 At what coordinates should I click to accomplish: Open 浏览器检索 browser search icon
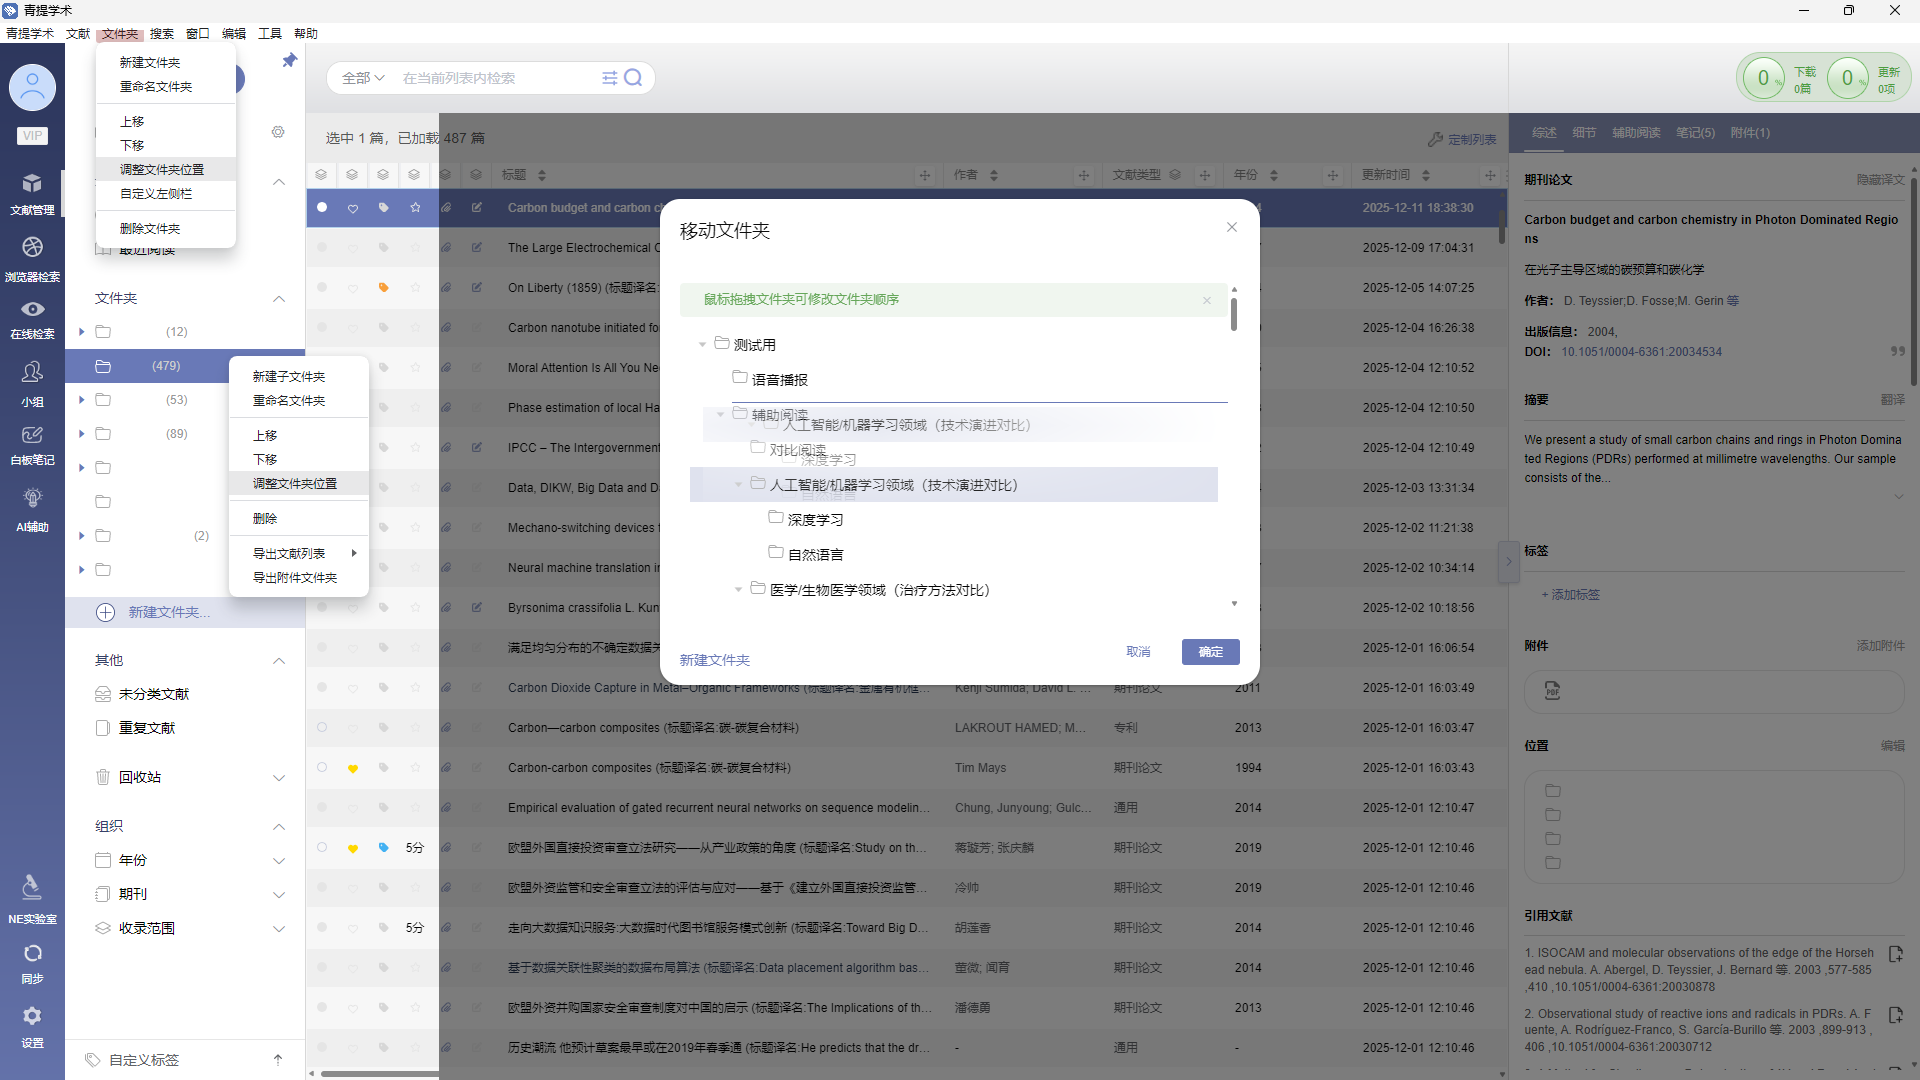click(x=32, y=248)
